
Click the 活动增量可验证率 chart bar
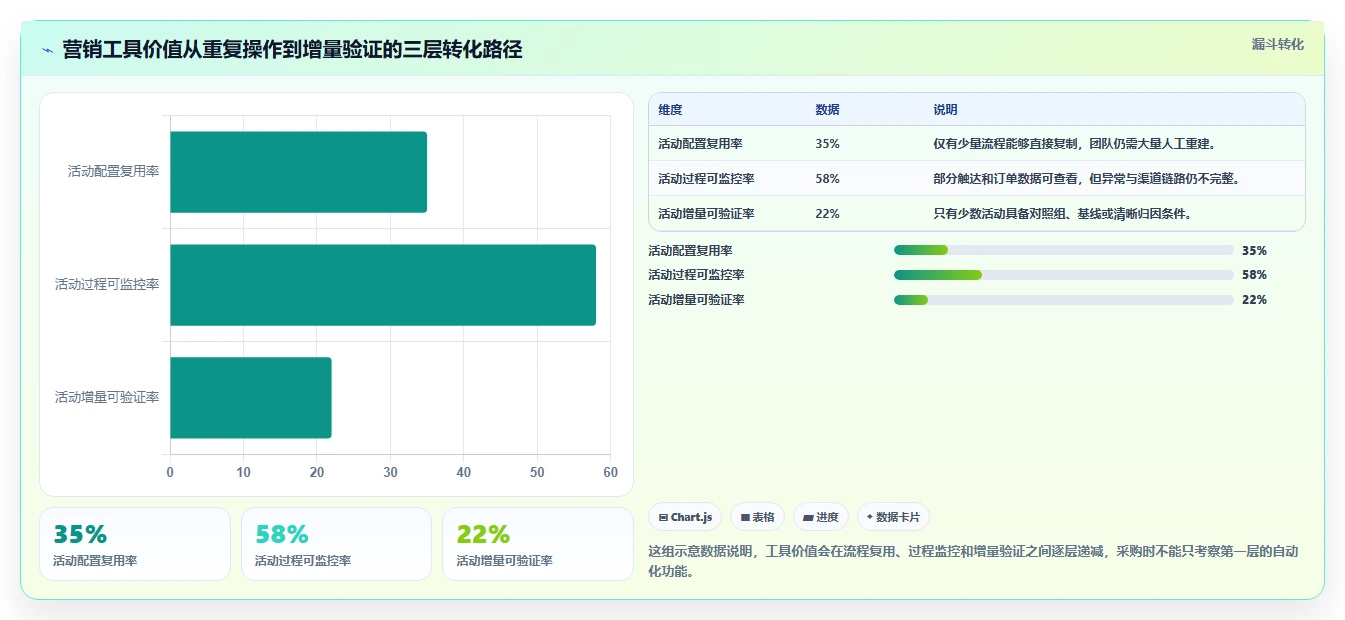(250, 397)
